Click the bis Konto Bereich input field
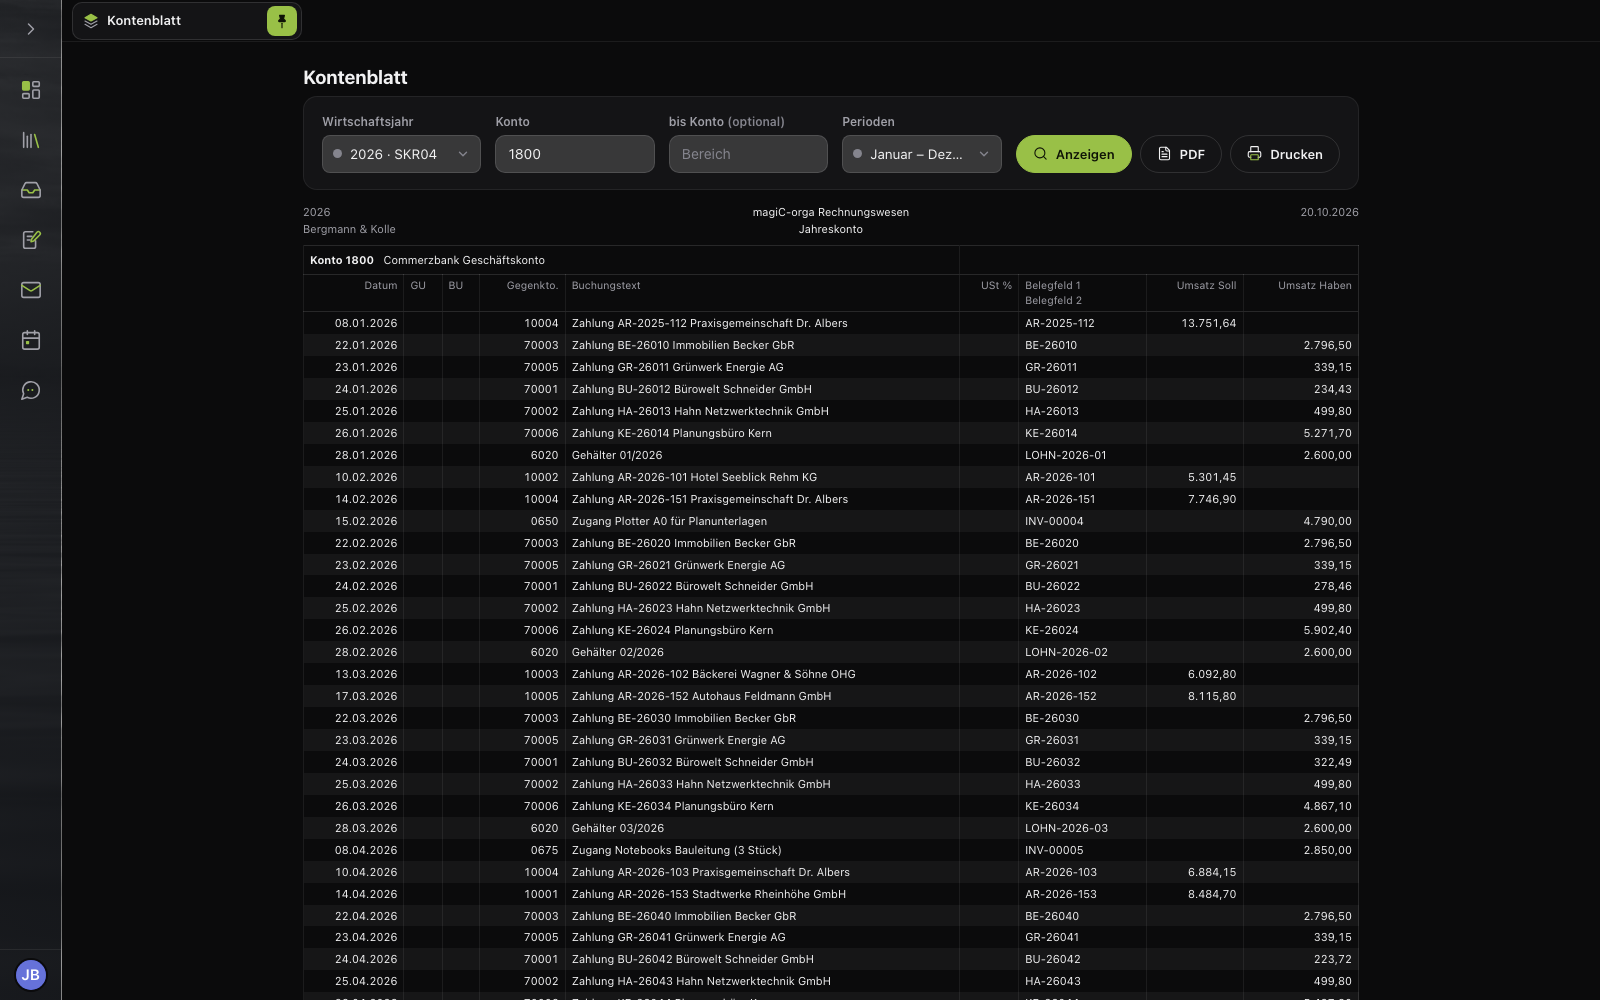Viewport: 1600px width, 1000px height. coord(748,154)
